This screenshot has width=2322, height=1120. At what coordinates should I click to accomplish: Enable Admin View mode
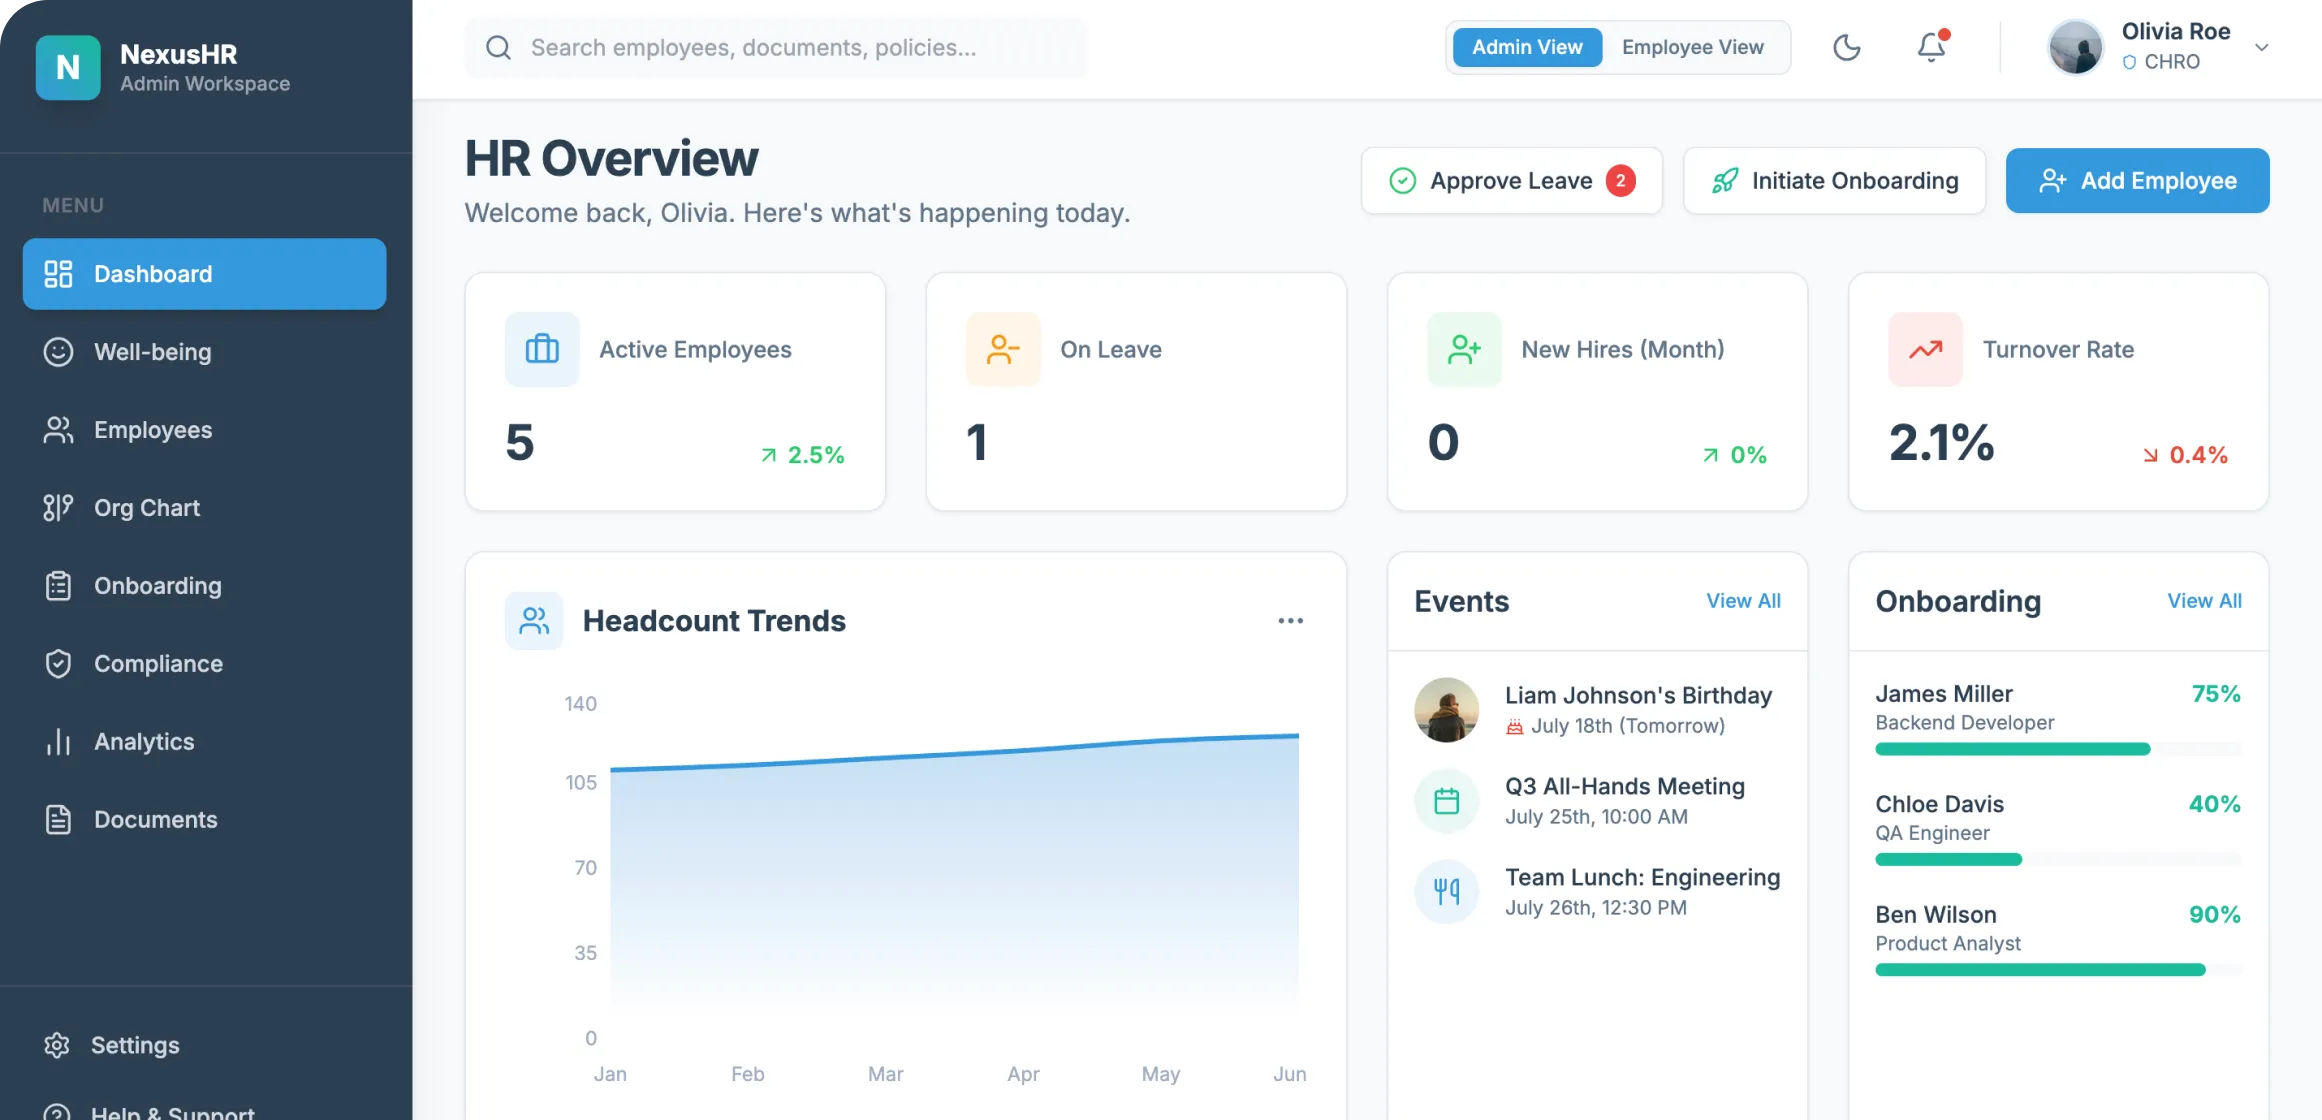1527,46
